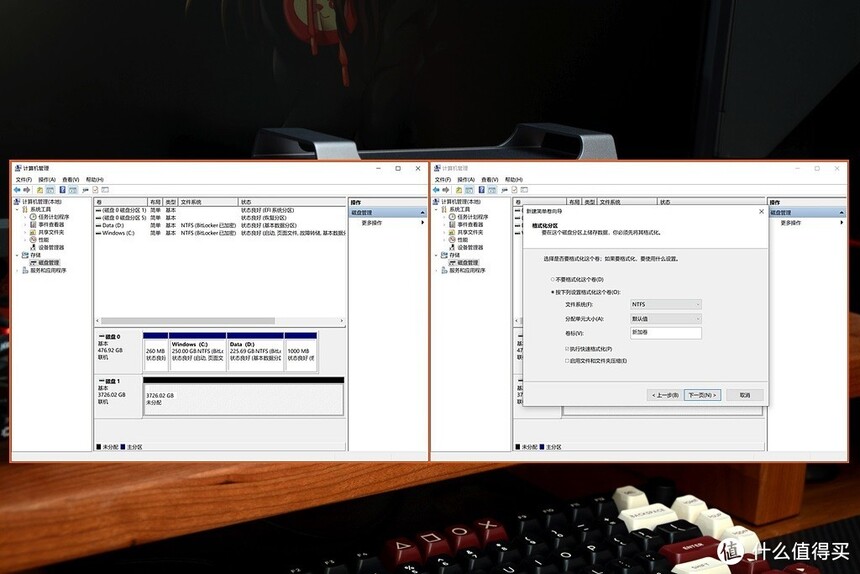
Task: Toggle console tree icon in left window toolbar
Action: (50, 190)
